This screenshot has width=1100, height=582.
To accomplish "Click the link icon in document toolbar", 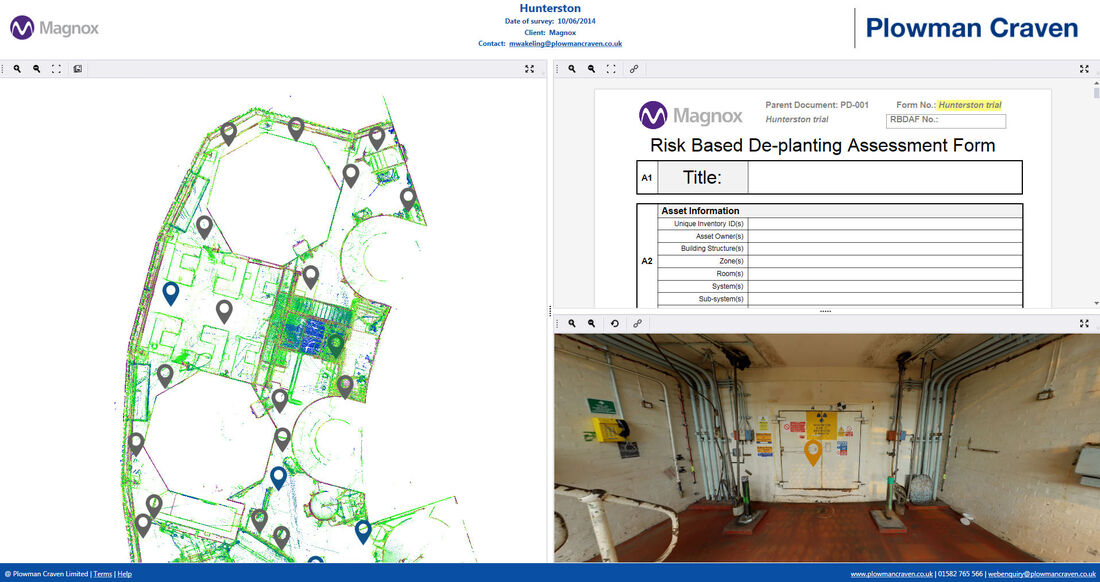I will pos(634,69).
